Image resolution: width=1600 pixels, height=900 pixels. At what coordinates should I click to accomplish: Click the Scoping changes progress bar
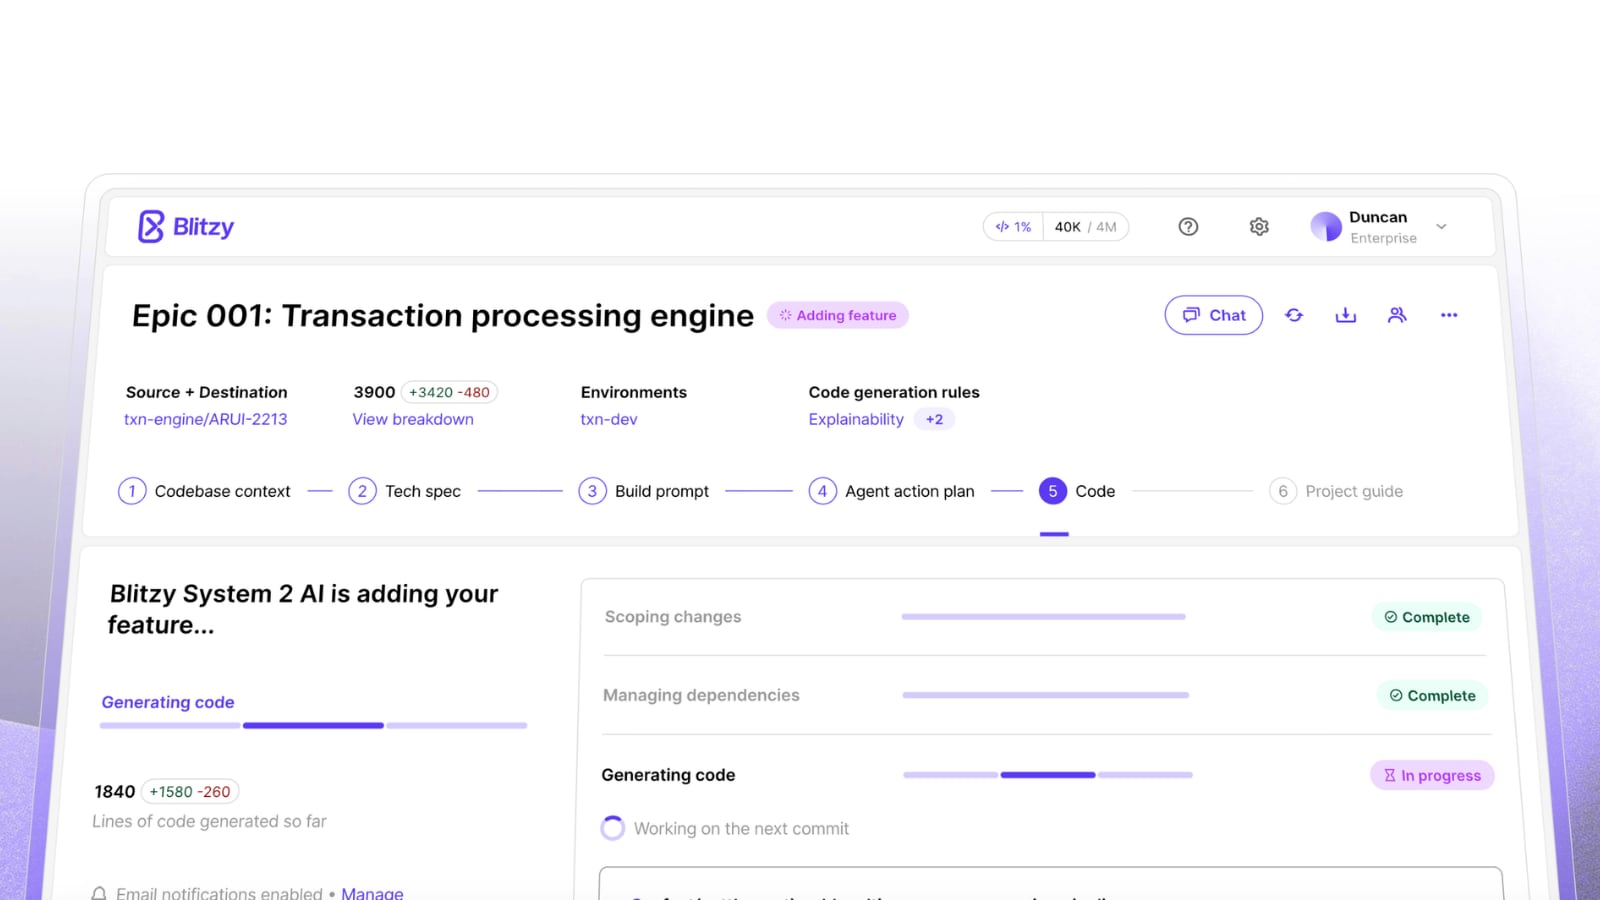1043,617
